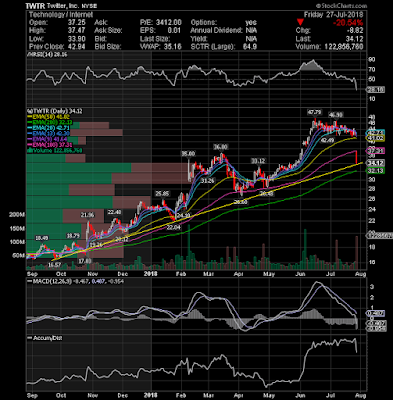Click the Low value 33.90
This screenshot has width=393, height=400.
76,39
